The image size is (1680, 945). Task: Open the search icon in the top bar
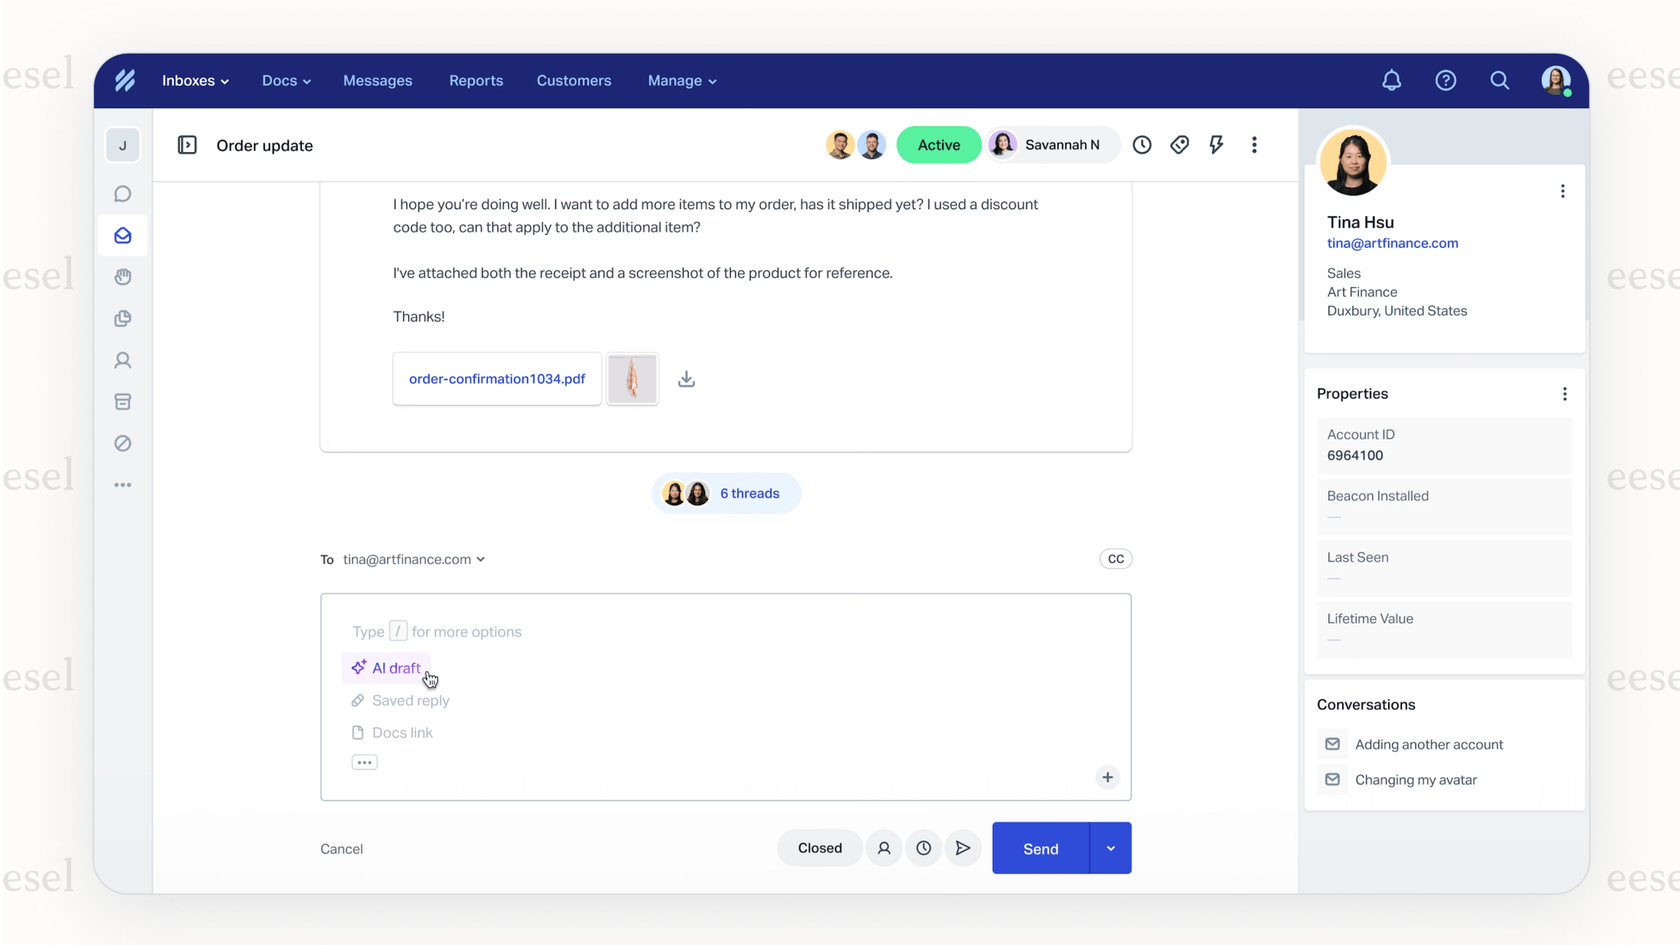1499,80
